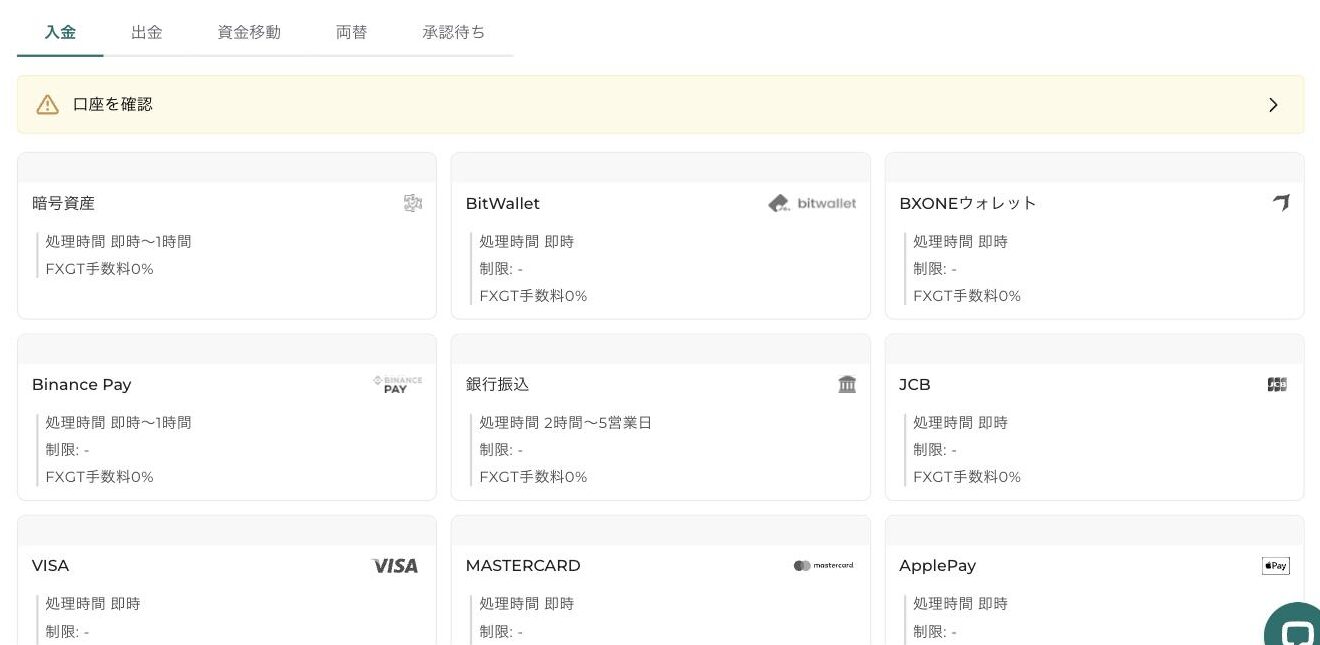Click 処理時間 即時 under BXONEウォレット
Viewport: 1320px width, 645px height.
(x=960, y=242)
